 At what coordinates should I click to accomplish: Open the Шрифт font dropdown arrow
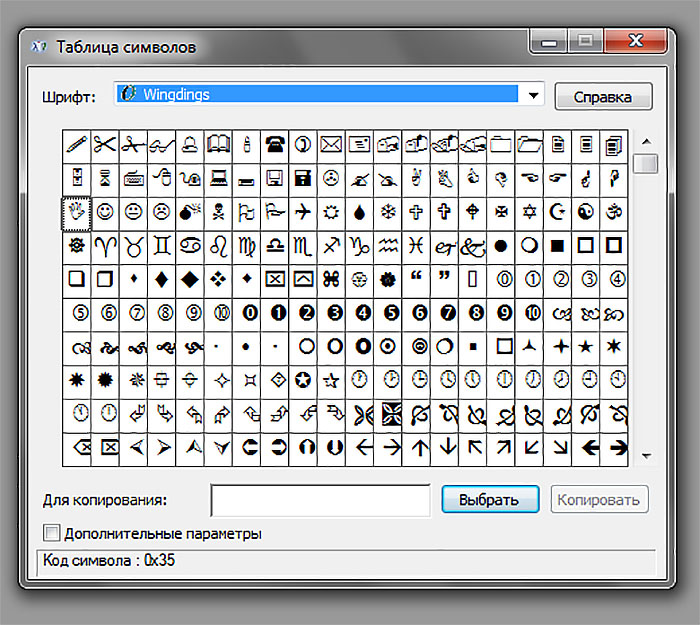coord(533,95)
